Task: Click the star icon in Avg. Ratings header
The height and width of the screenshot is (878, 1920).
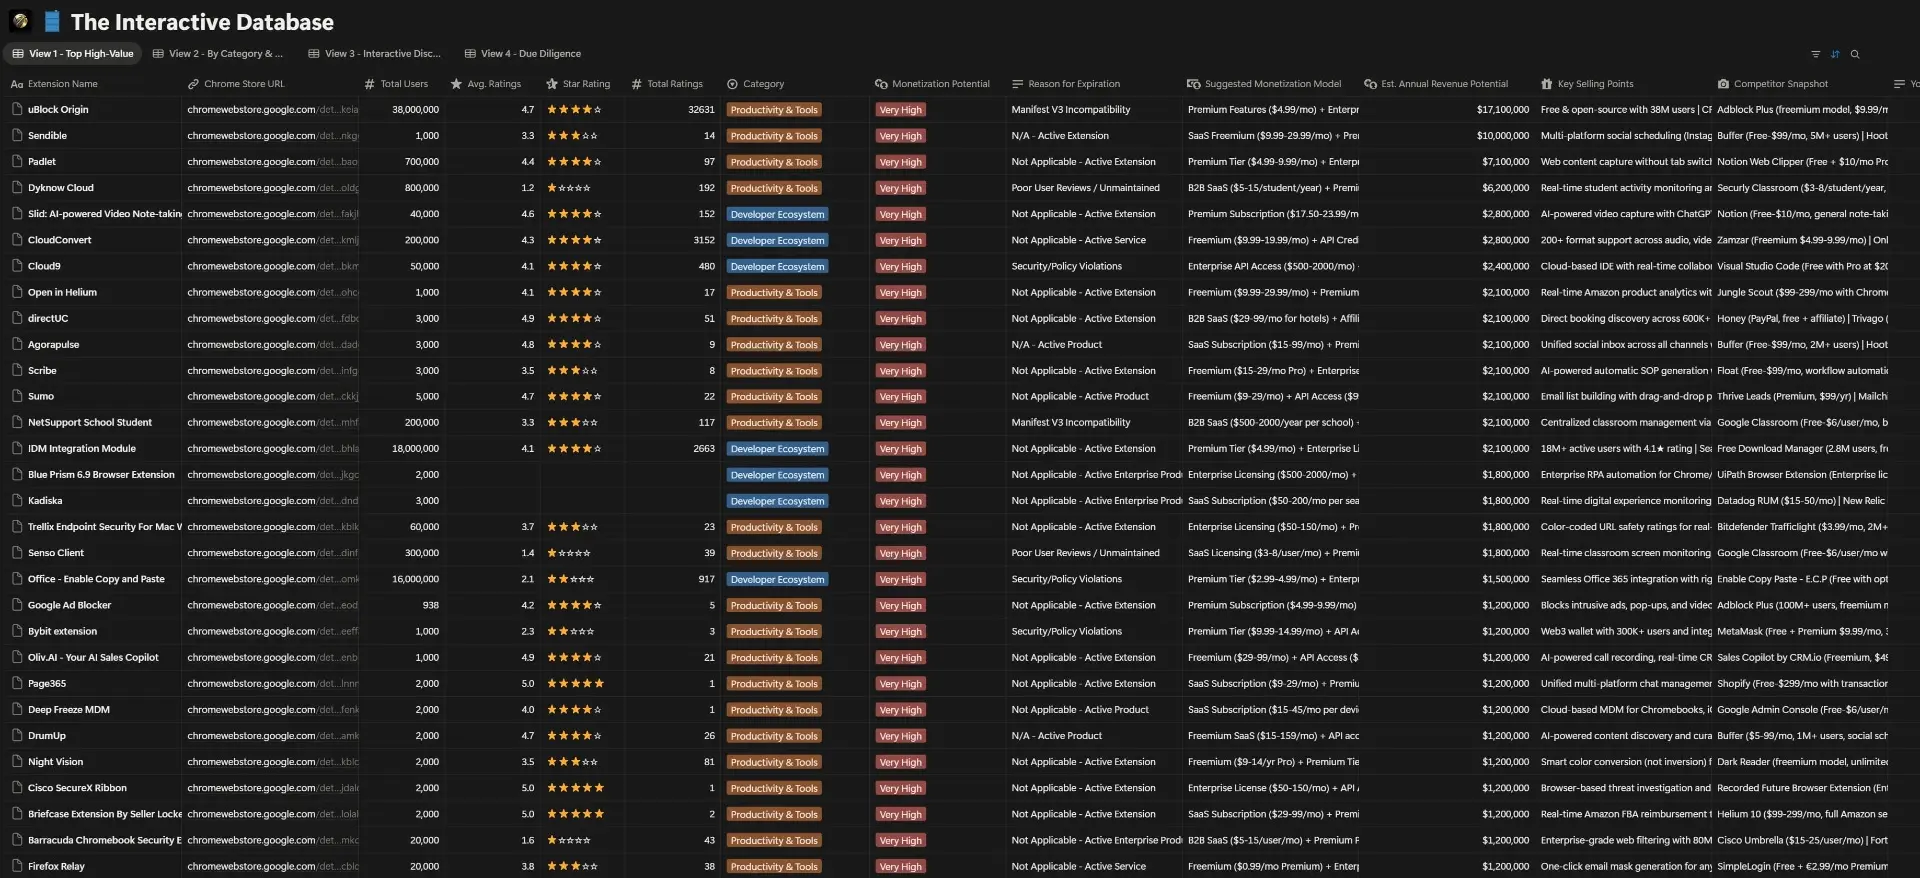Action: [457, 84]
